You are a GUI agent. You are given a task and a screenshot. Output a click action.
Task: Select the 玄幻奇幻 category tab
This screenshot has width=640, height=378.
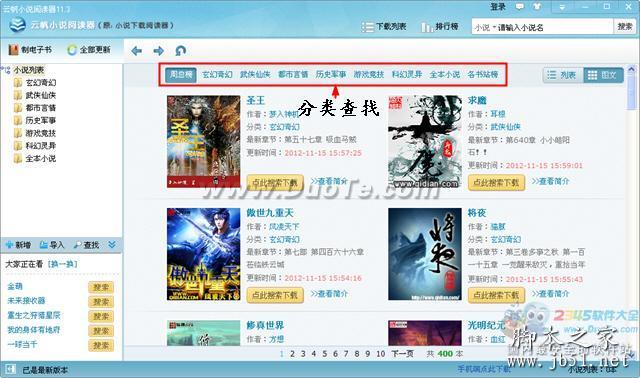(x=217, y=75)
